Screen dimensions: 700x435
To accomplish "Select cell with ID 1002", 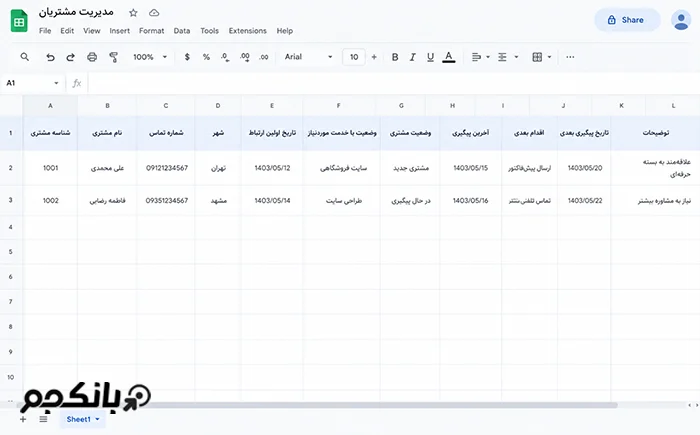I will click(x=50, y=201).
